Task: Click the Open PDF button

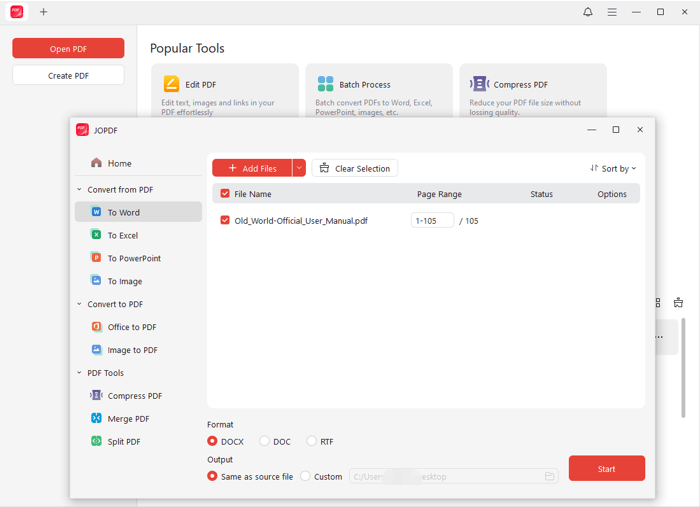Action: pos(68,48)
